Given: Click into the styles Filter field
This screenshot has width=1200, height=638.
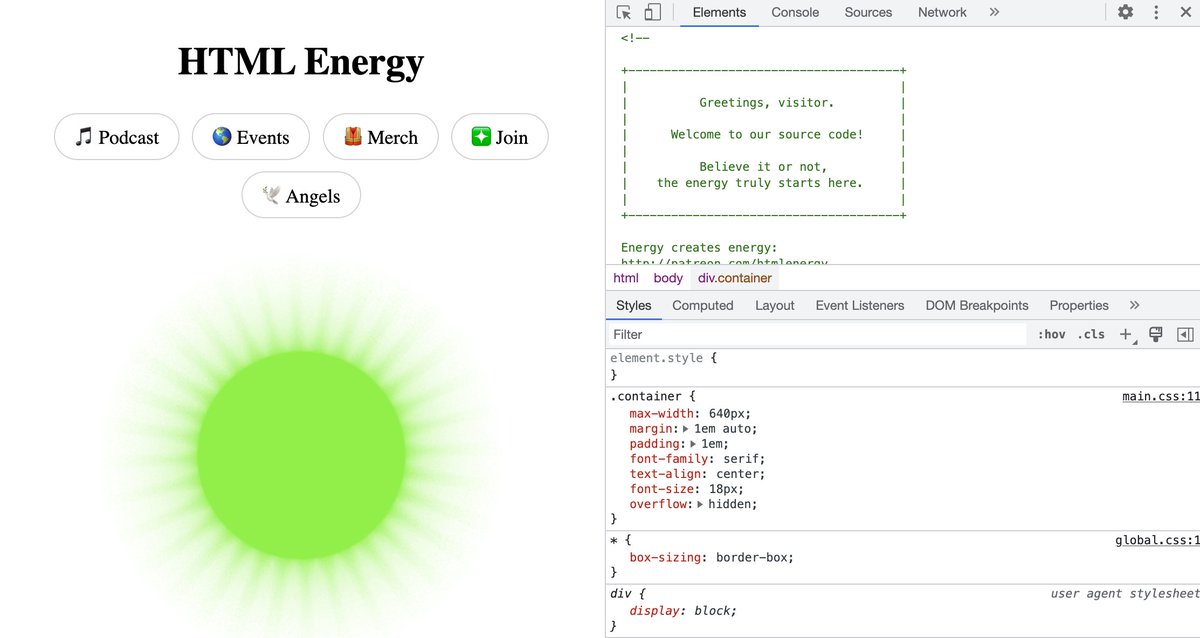Looking at the screenshot, I should click(x=817, y=334).
